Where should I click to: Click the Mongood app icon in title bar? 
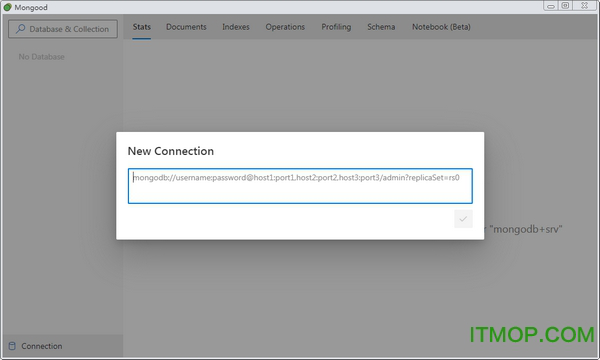coord(7,7)
